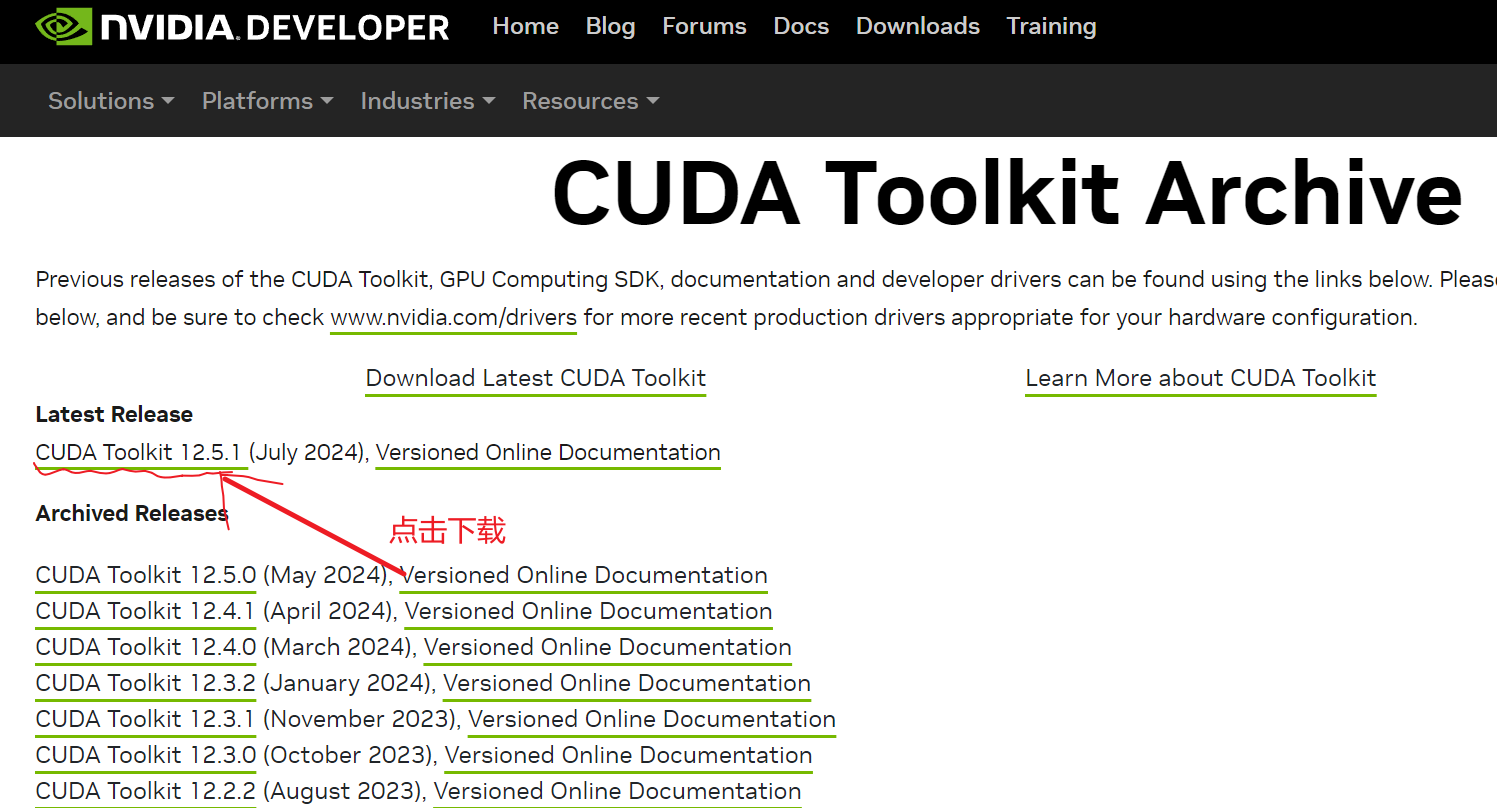The width and height of the screenshot is (1497, 808).
Task: Click the (July 2024) date text
Action: coord(306,453)
